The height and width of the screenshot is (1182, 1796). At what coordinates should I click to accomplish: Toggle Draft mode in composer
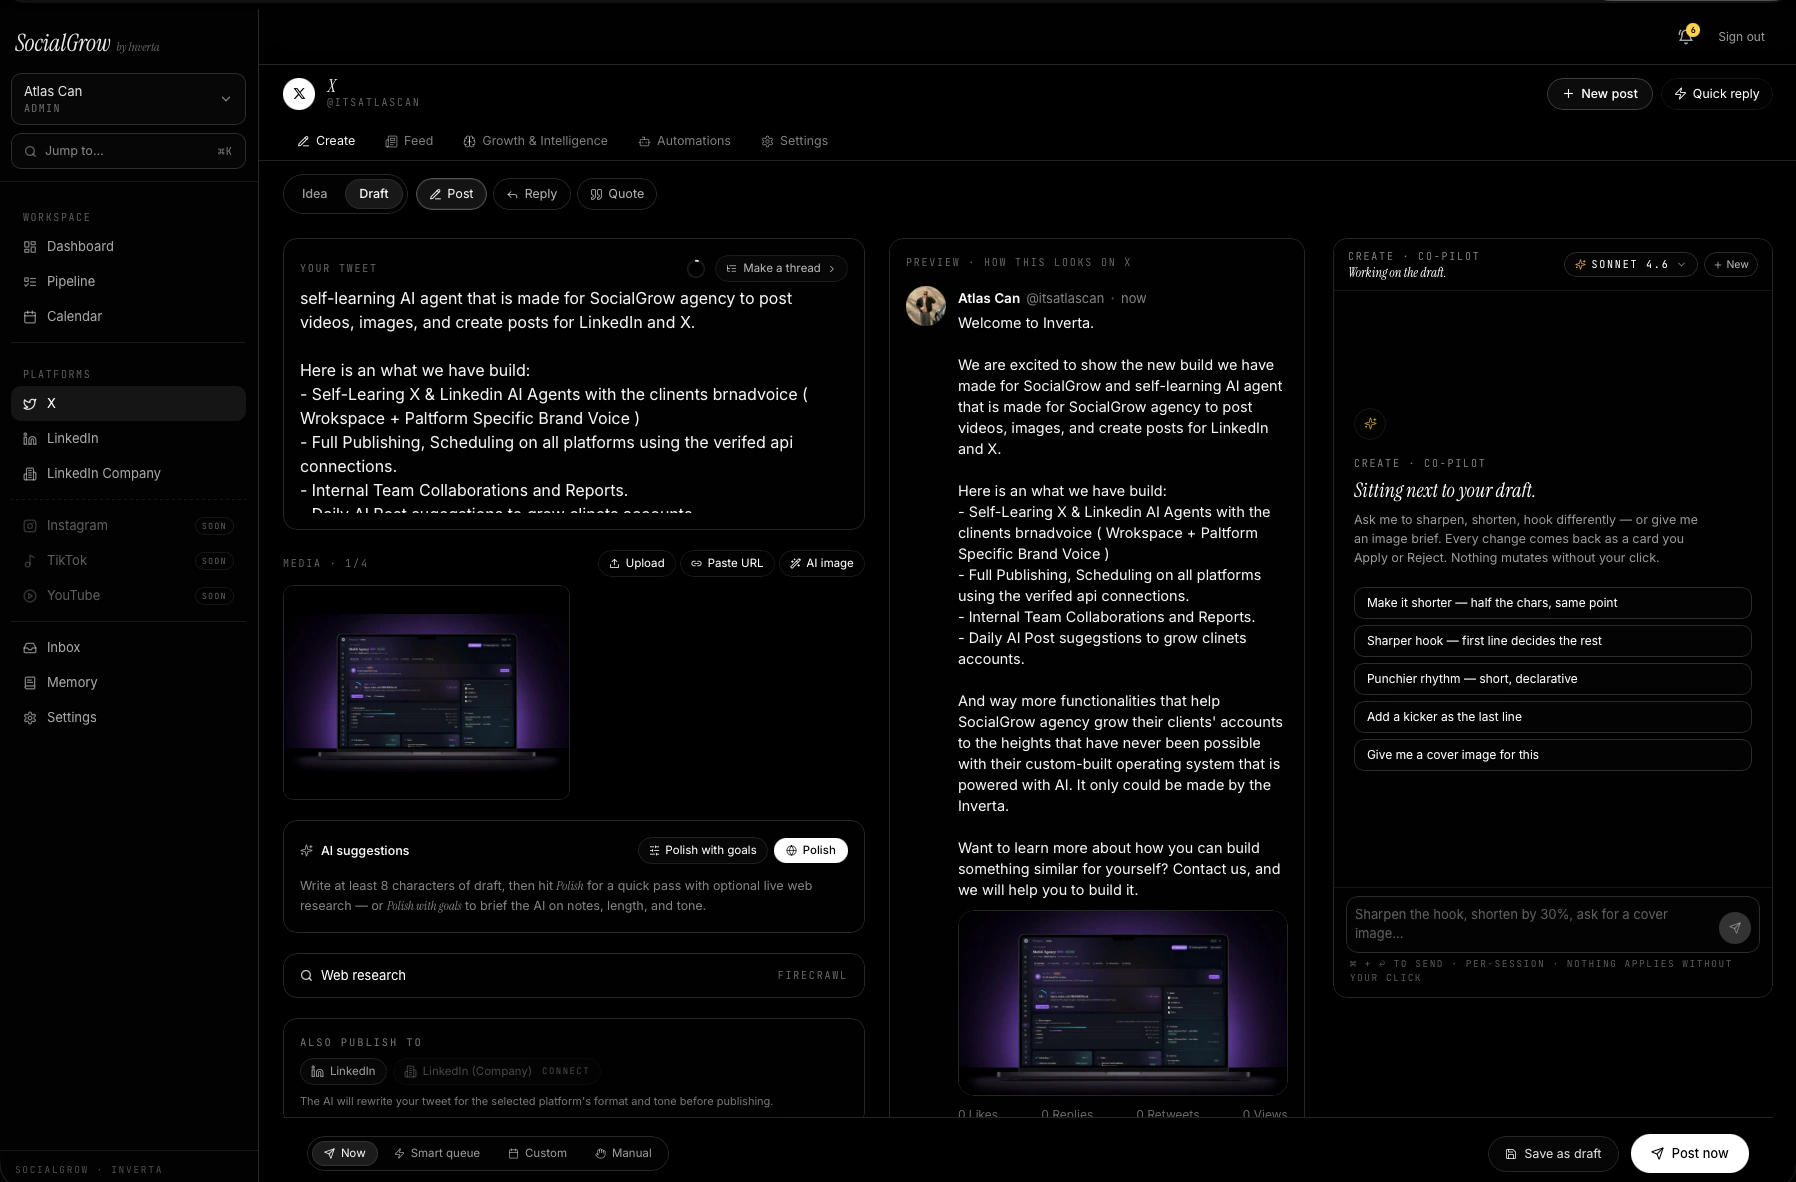click(374, 194)
